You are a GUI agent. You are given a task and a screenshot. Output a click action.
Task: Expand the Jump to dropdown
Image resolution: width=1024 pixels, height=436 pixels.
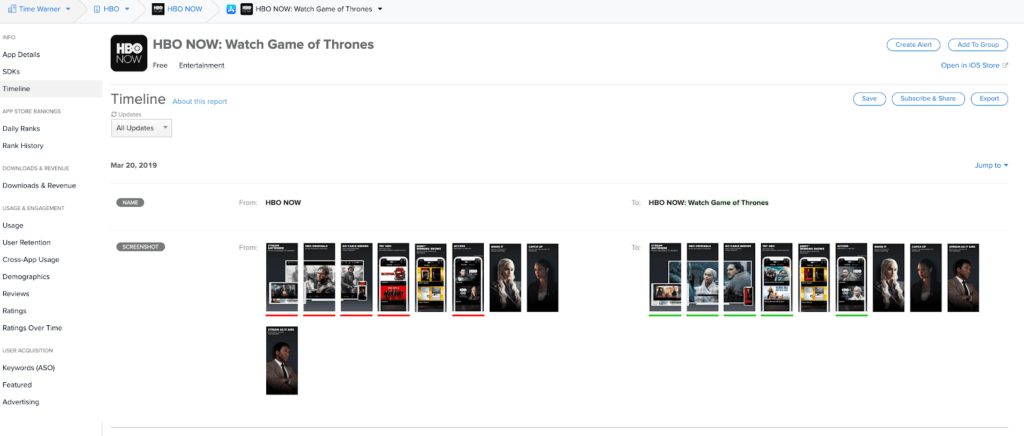[991, 165]
